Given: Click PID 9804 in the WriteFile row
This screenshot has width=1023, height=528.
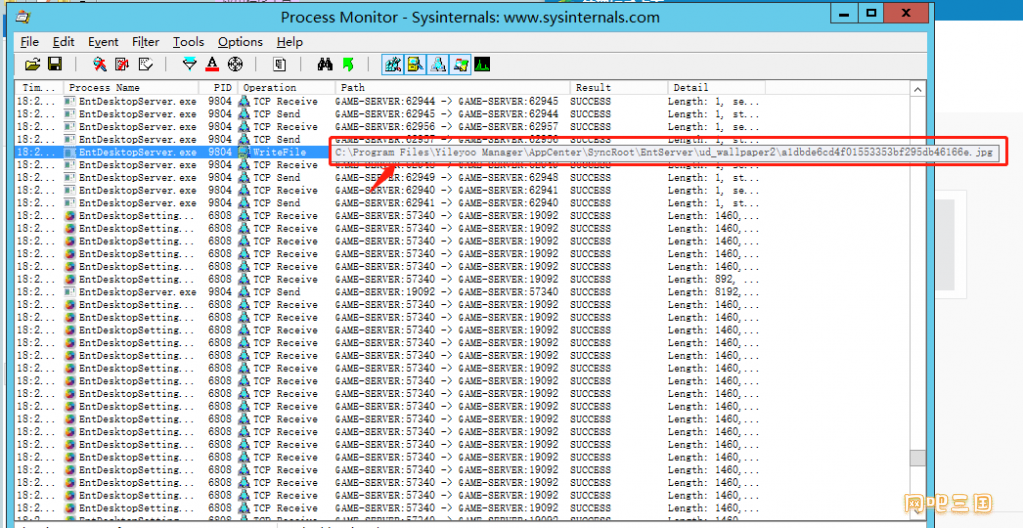Looking at the screenshot, I should click(220, 152).
